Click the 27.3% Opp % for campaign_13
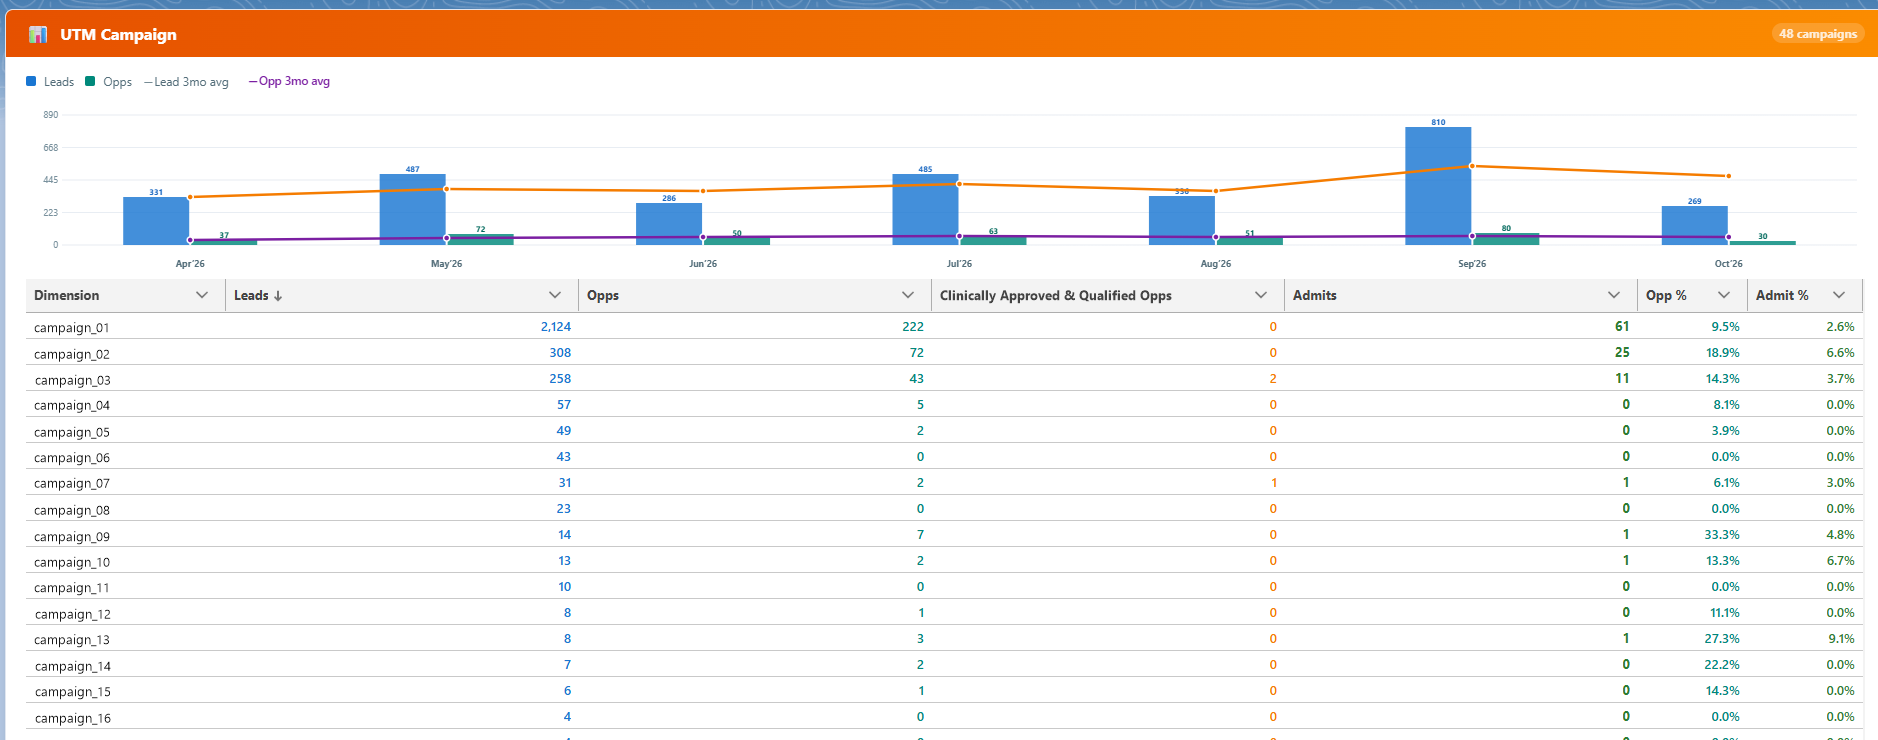The height and width of the screenshot is (740, 1878). coord(1722,639)
